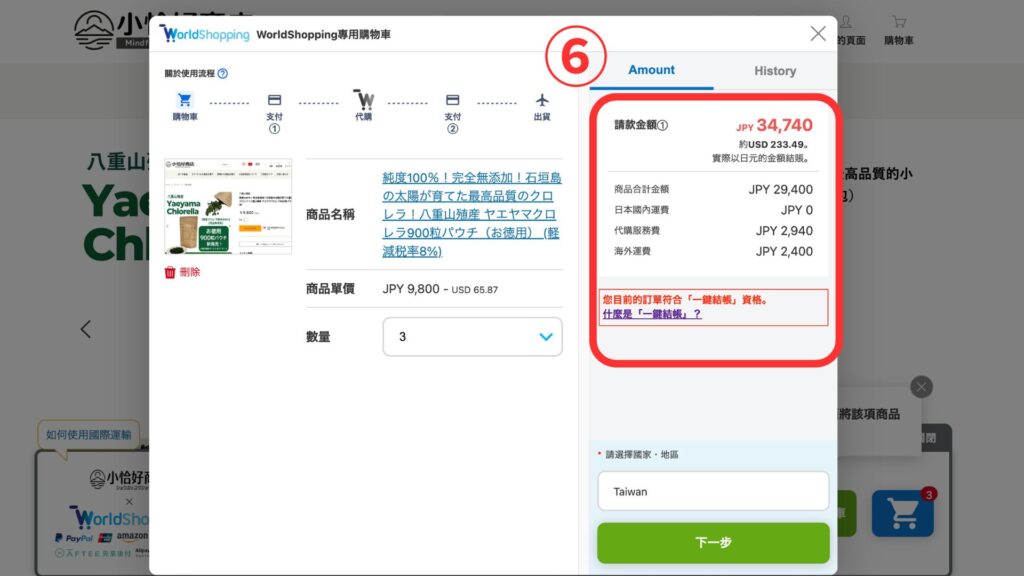Open the 數量 quantity dropdown
The height and width of the screenshot is (576, 1024).
[x=472, y=337]
